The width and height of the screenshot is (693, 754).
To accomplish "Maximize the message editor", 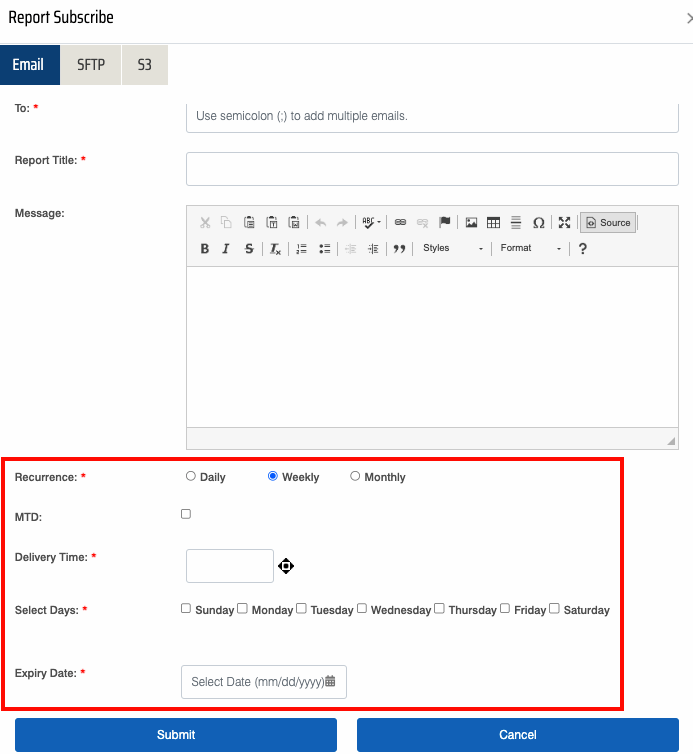I will pyautogui.click(x=564, y=223).
